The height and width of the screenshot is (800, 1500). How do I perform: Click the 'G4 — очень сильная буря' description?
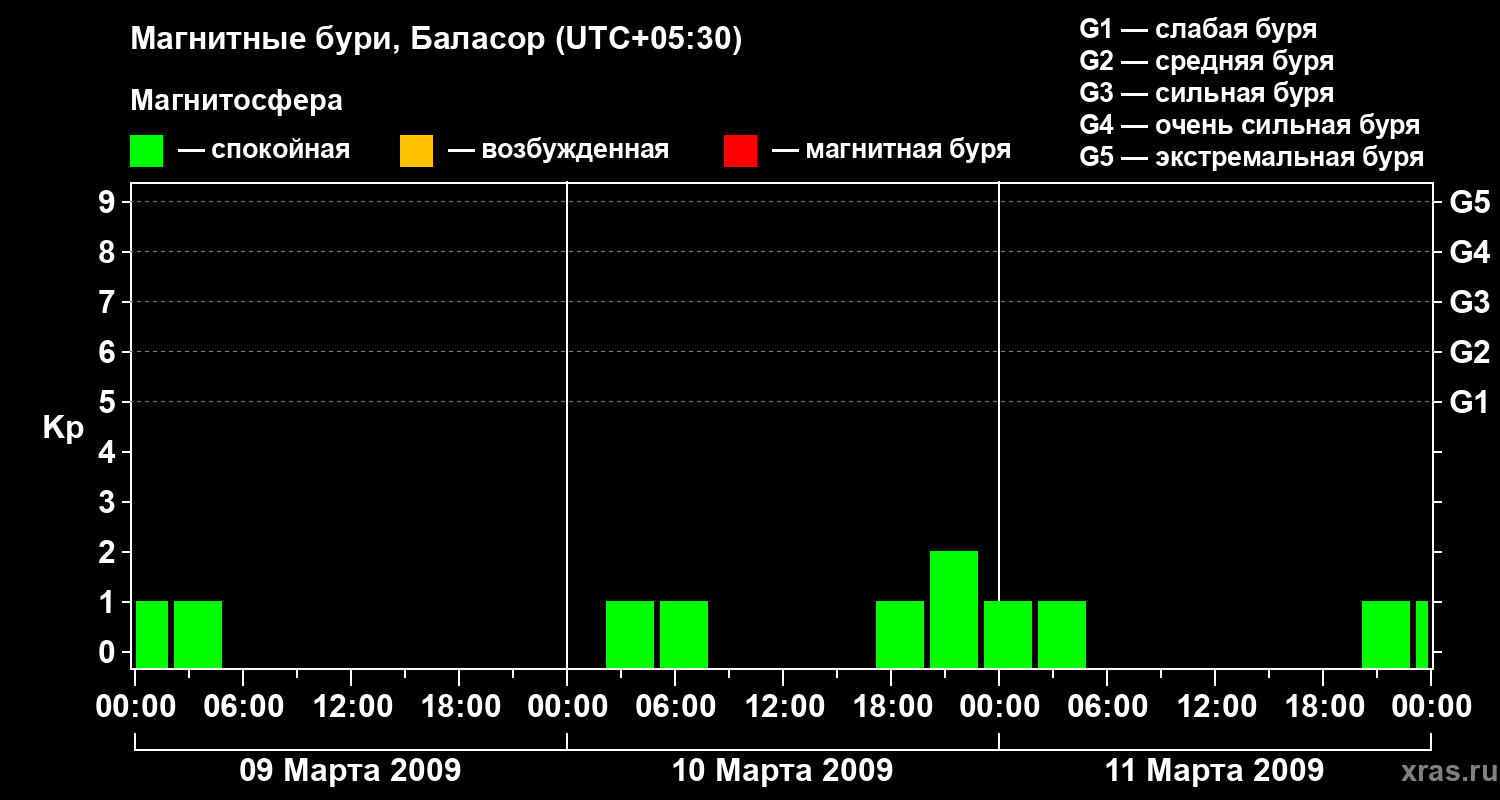(1250, 125)
